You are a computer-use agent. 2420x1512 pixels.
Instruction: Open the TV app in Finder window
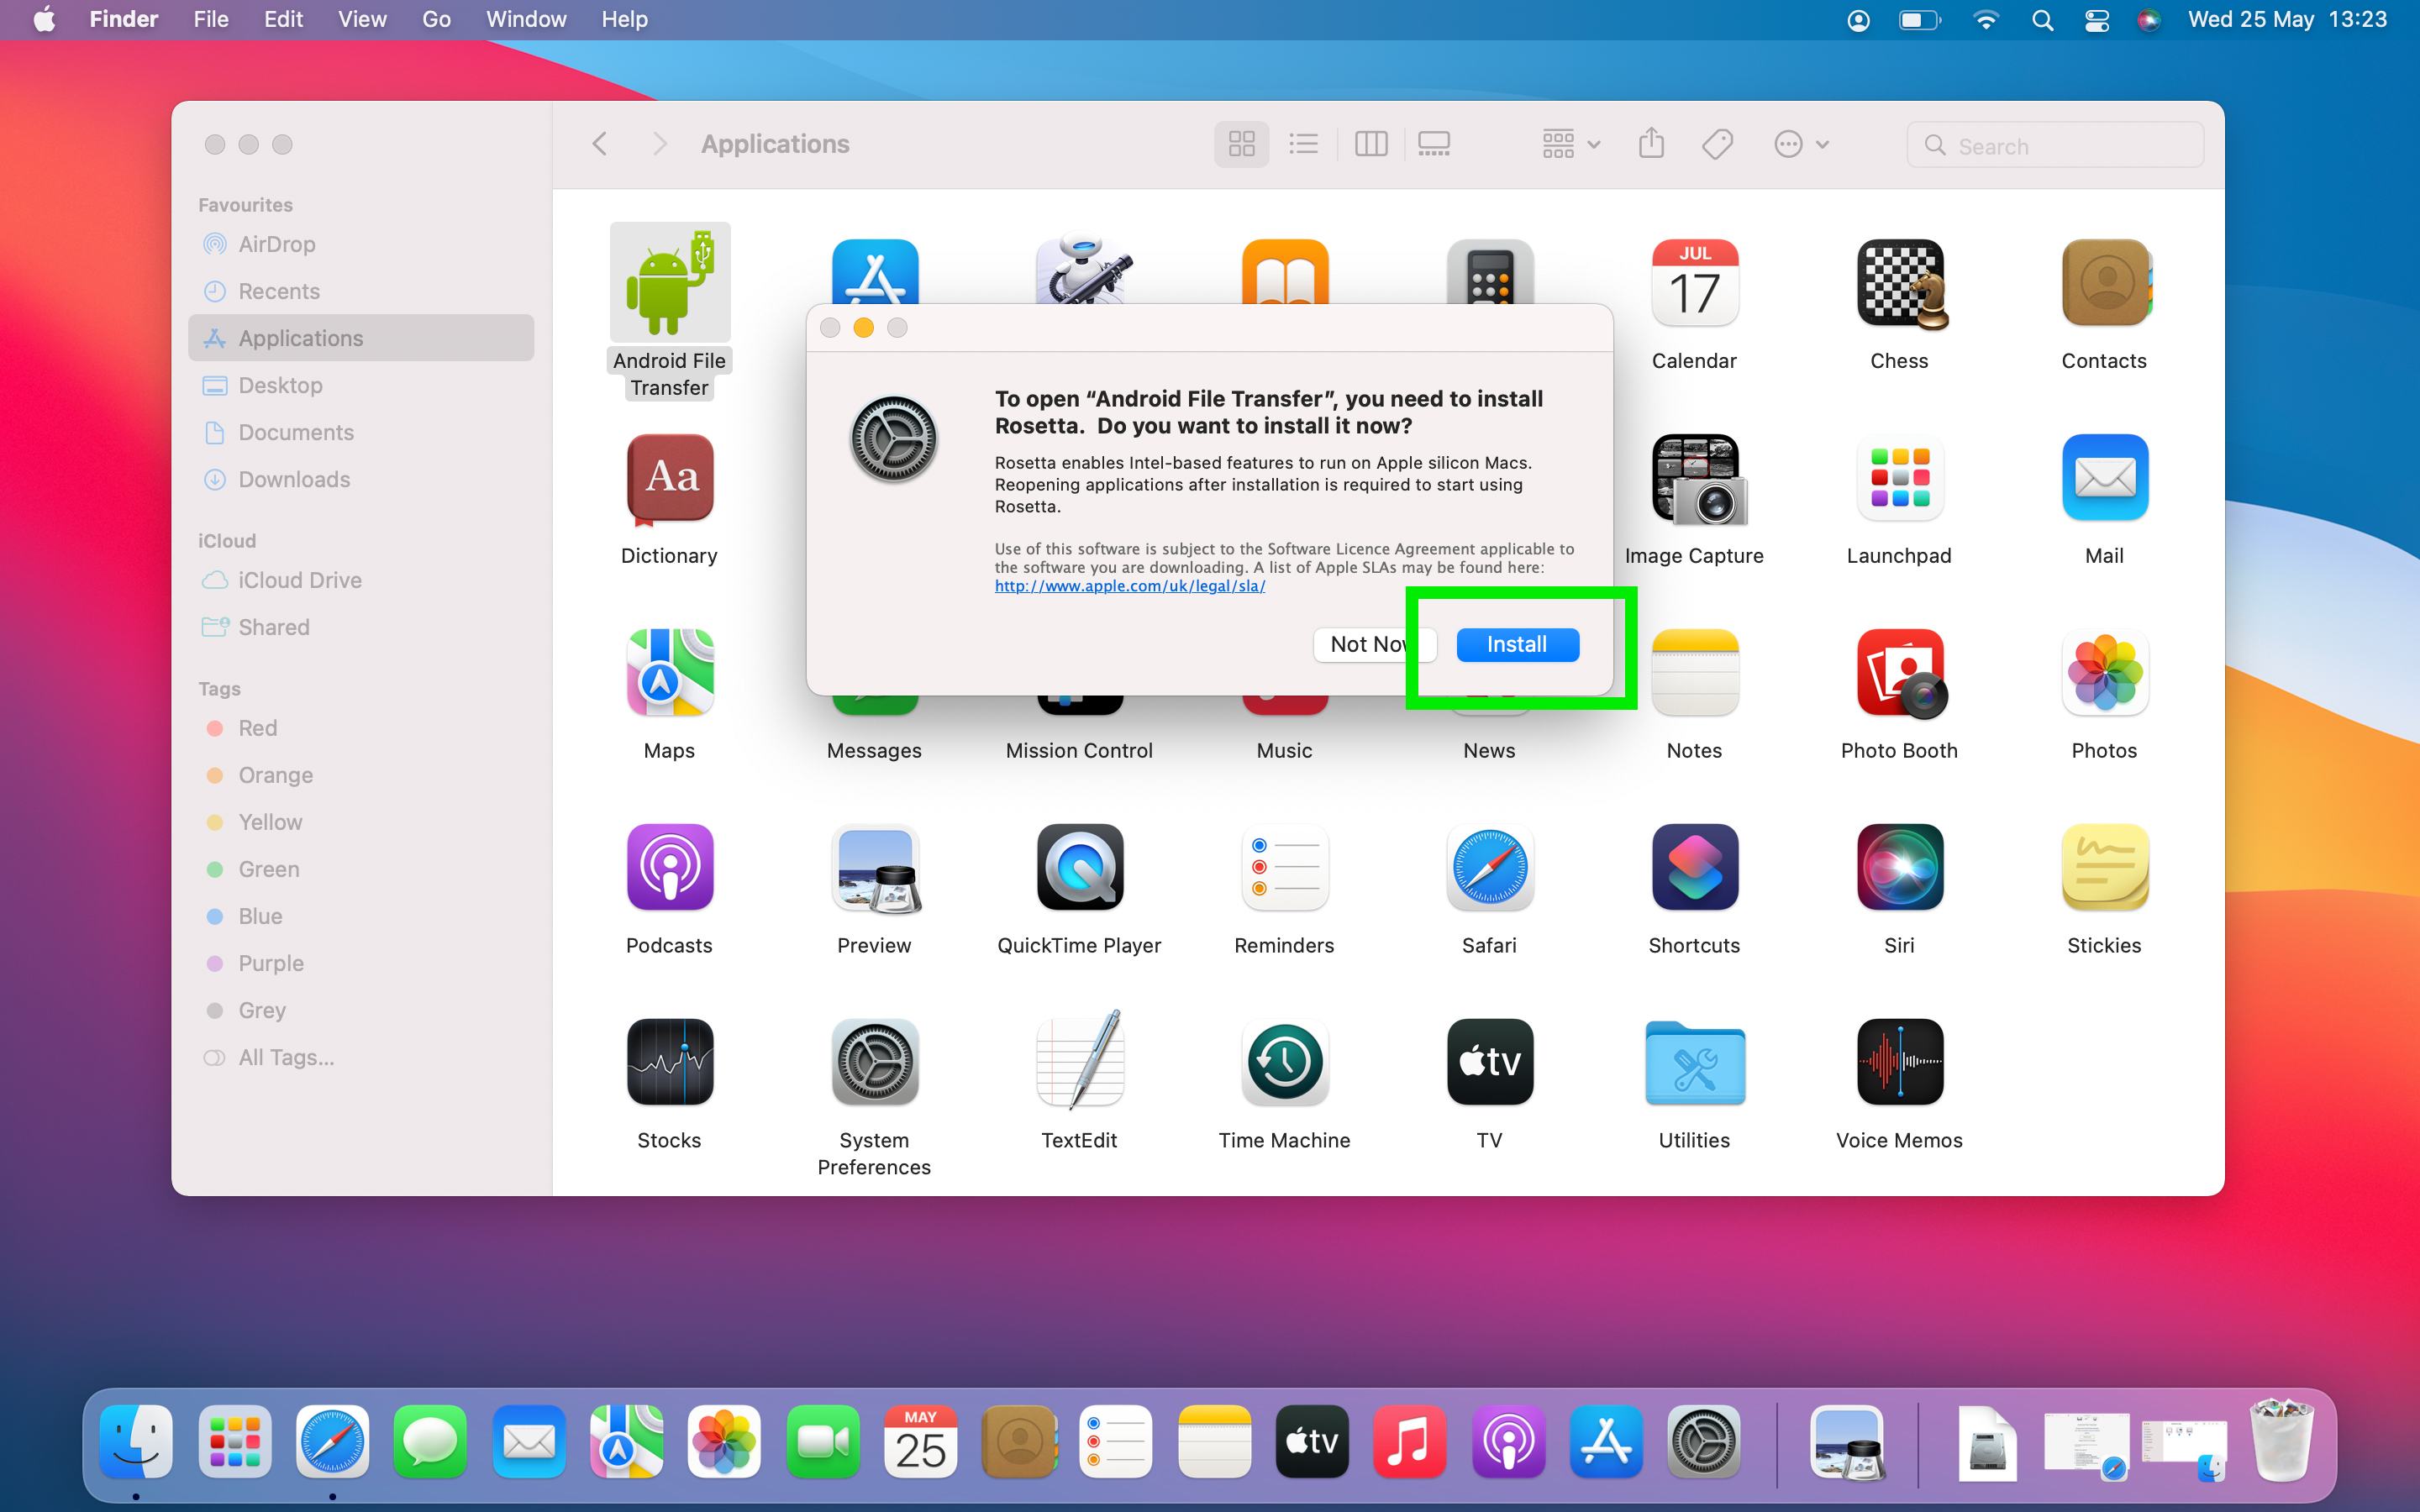1489,1062
